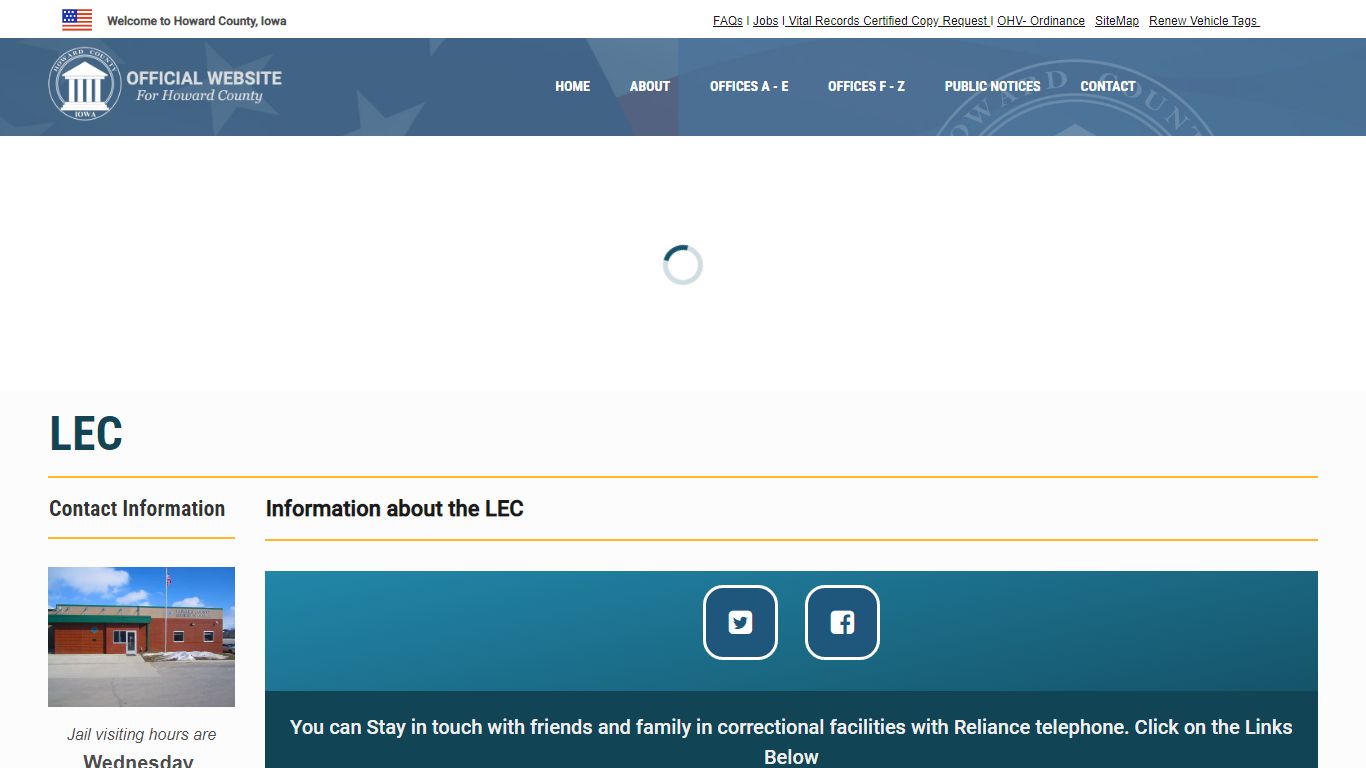Click the loading spinner in banner area

point(683,265)
